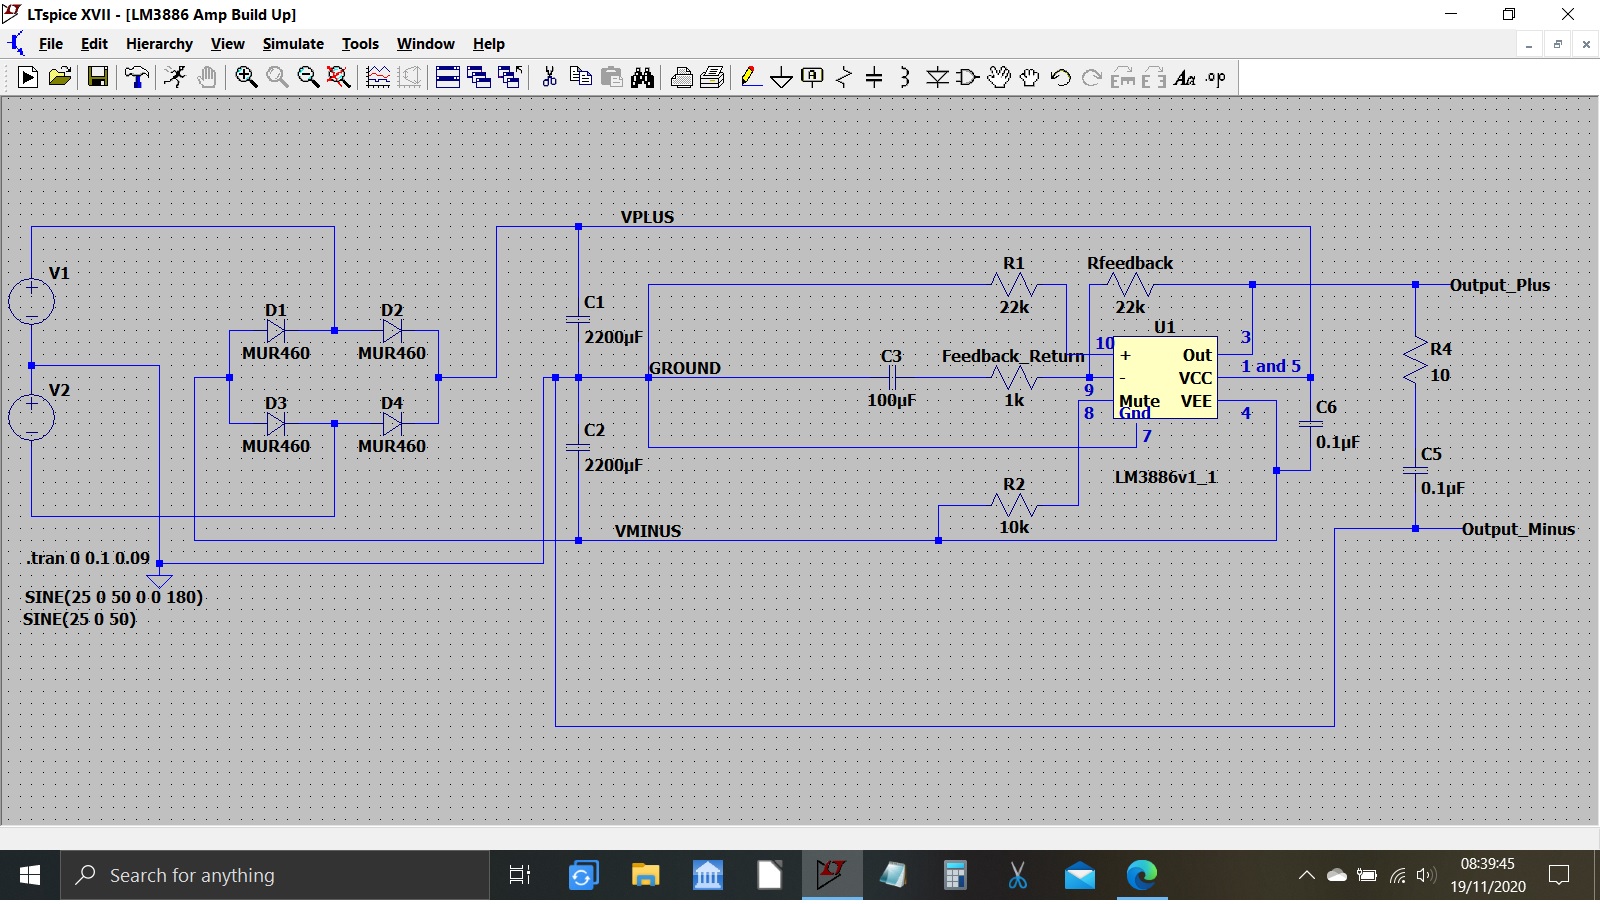The width and height of the screenshot is (1600, 904).
Task: Select the SPICE directive .op tool
Action: tap(1216, 77)
